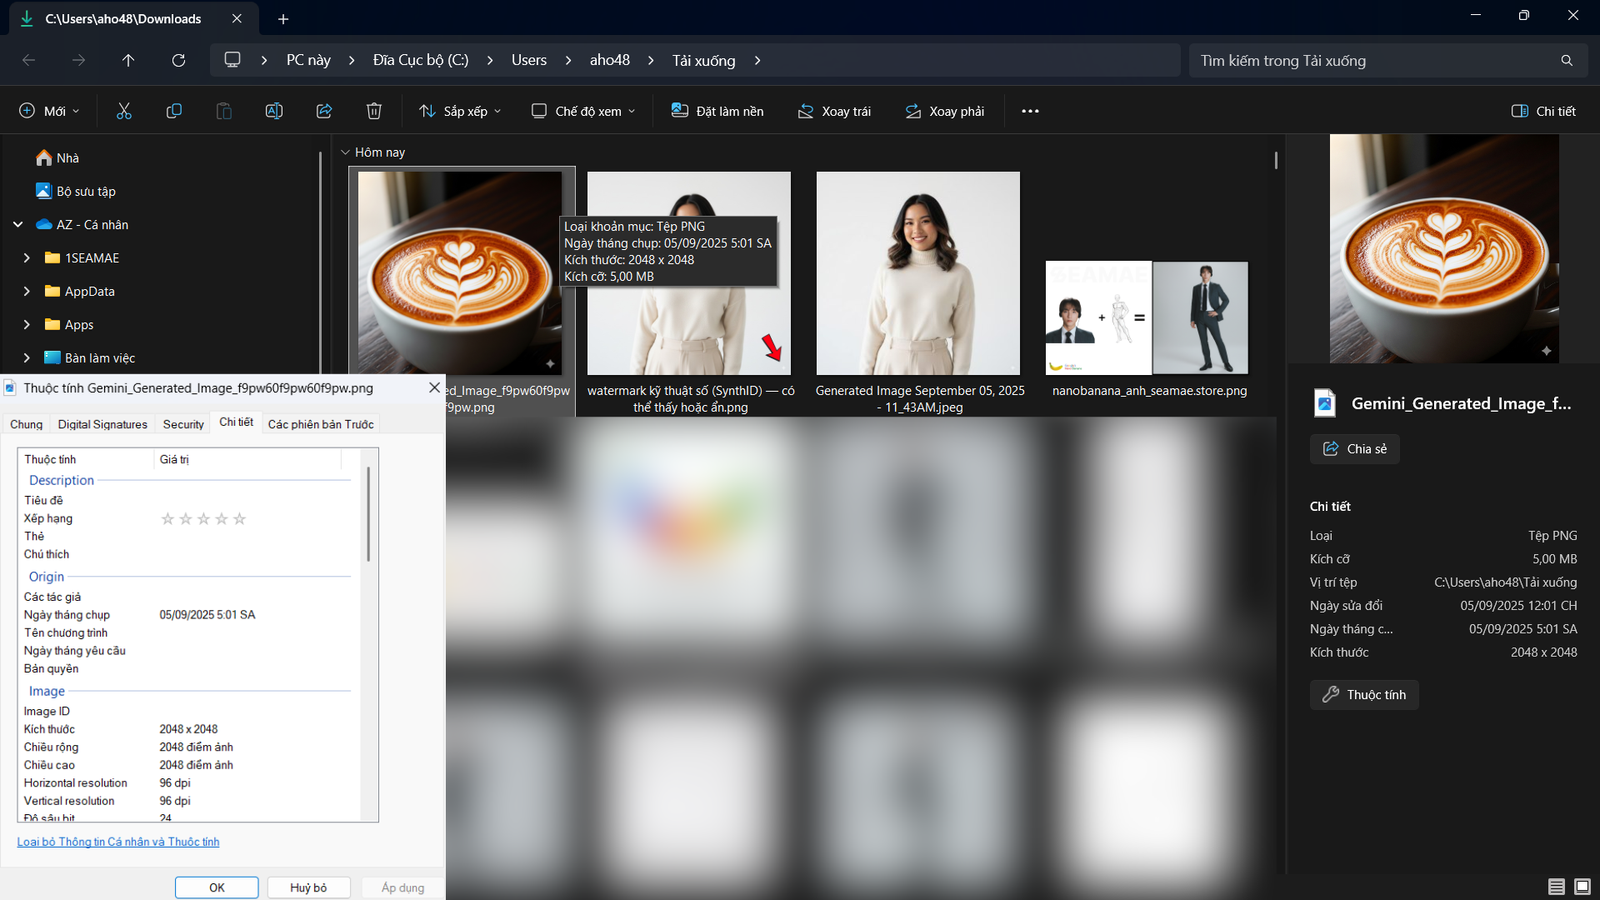Screen dimensions: 1600x900
Task: Open Các phiên bản Trước tab
Action: pos(320,424)
